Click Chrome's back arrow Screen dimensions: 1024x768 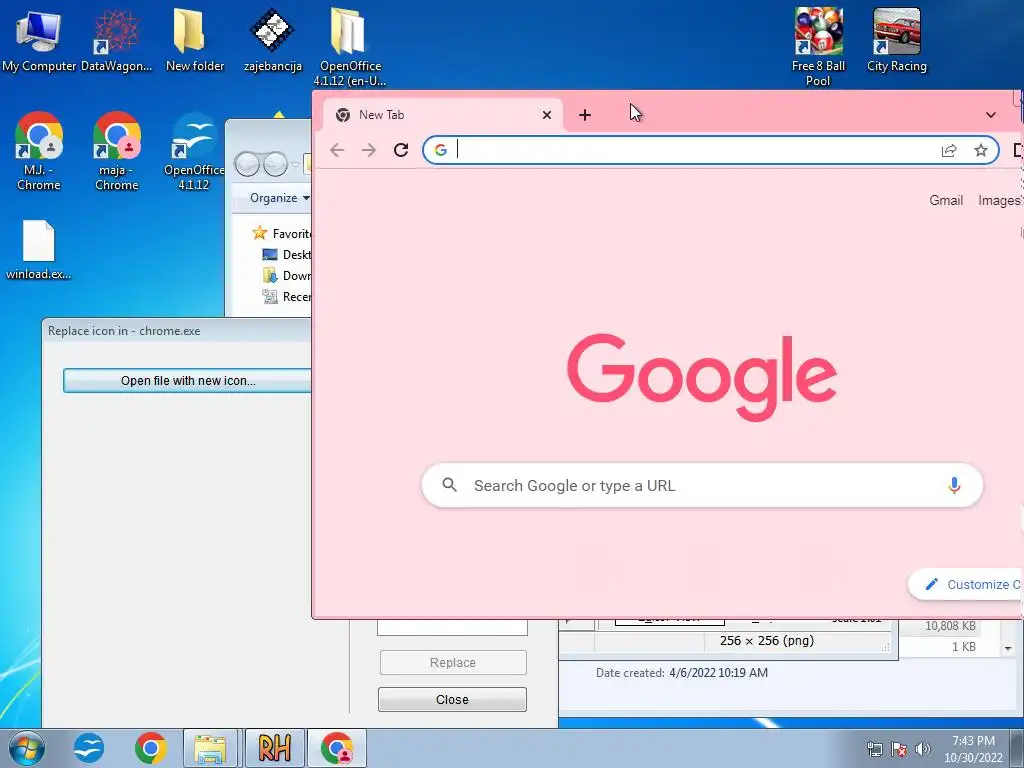pos(337,150)
